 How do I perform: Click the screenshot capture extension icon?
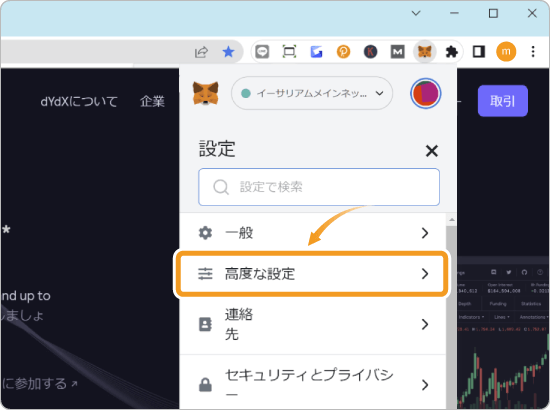click(x=289, y=52)
